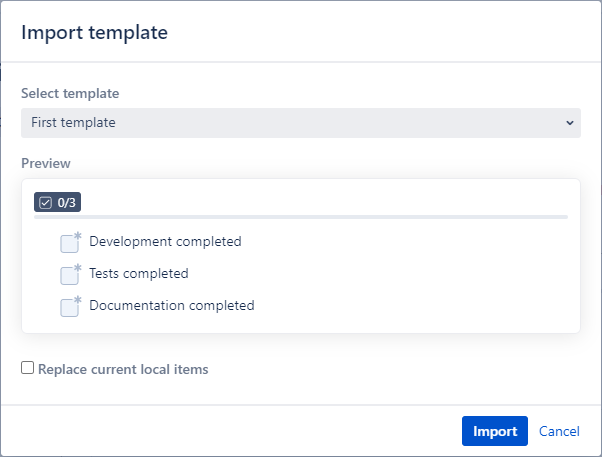
Task: Click the 0/3 progress badge
Action: click(x=57, y=202)
